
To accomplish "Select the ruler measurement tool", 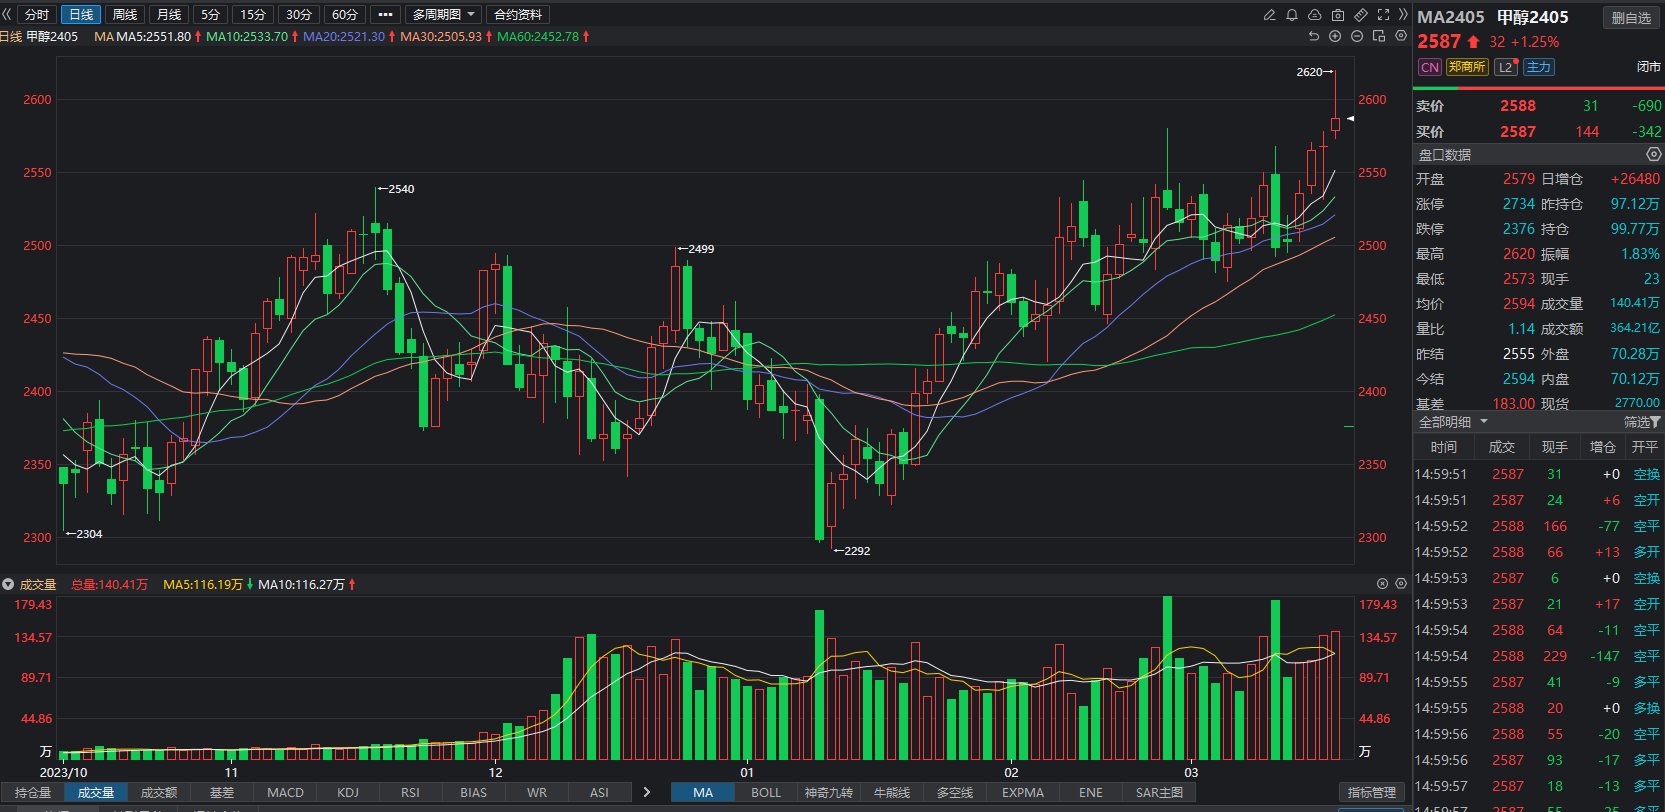I will (1361, 15).
